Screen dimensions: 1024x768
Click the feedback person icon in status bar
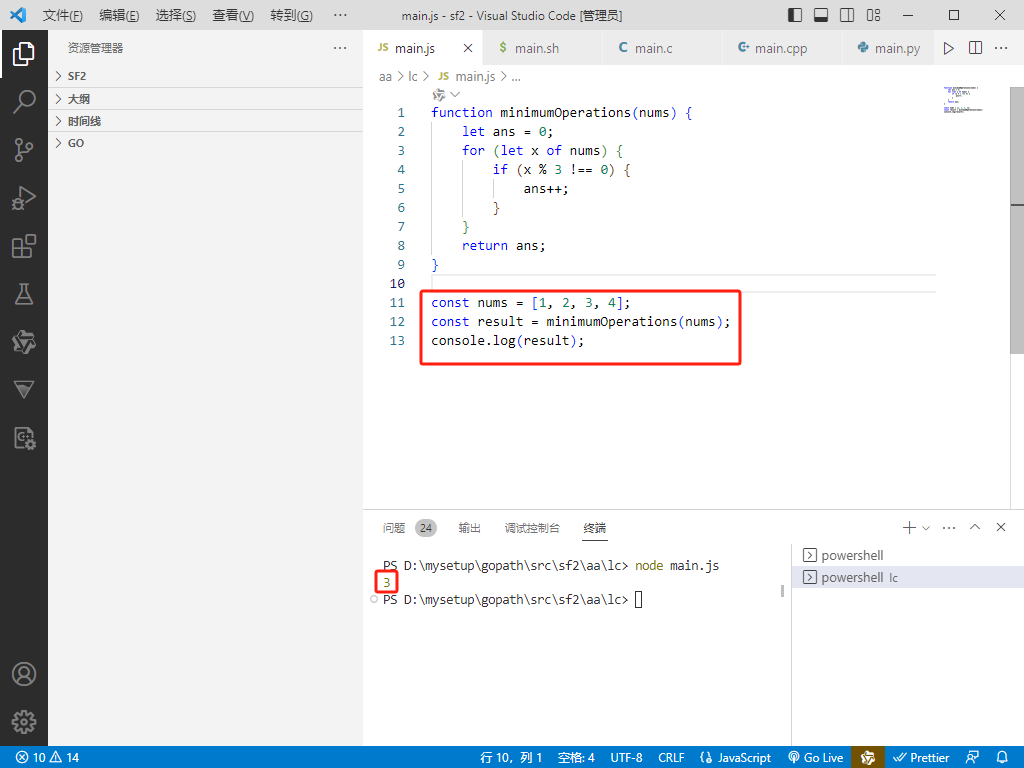[x=972, y=757]
